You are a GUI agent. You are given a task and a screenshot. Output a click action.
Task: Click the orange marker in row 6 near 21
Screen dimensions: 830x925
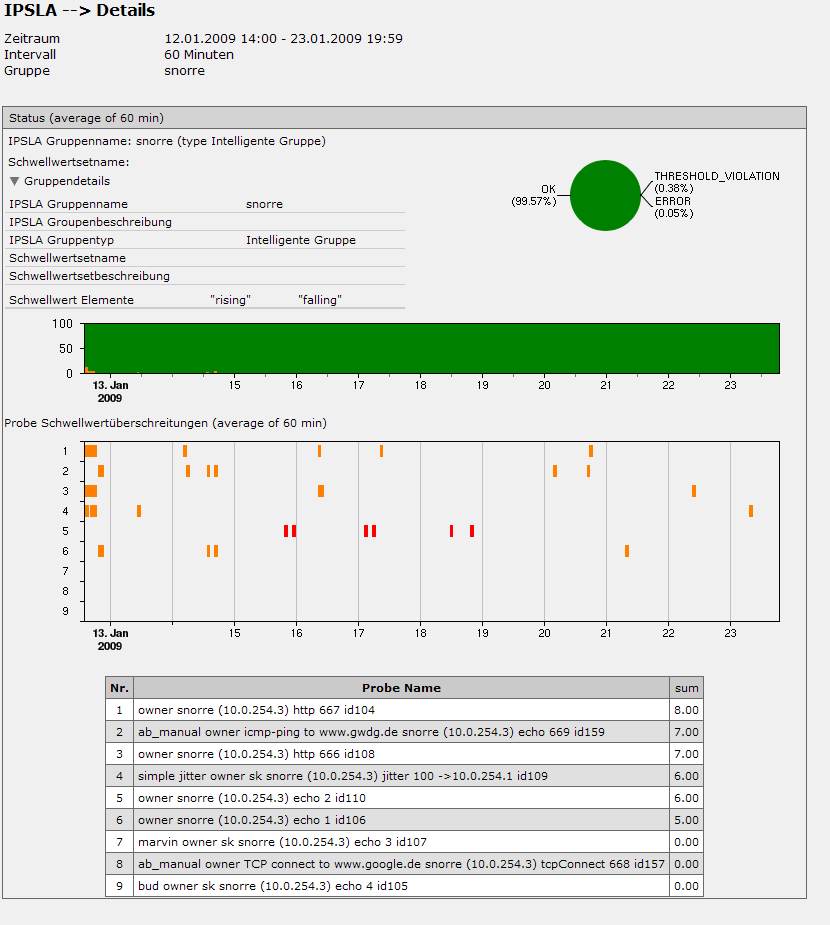pos(627,551)
